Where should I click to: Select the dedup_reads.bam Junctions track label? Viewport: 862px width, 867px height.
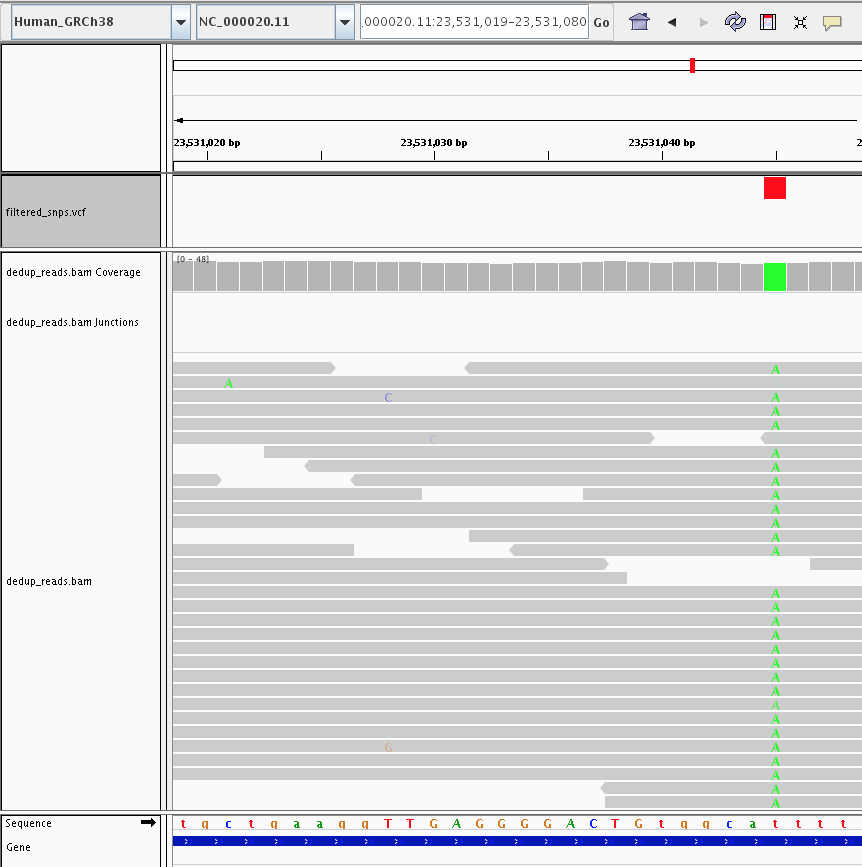pyautogui.click(x=72, y=322)
